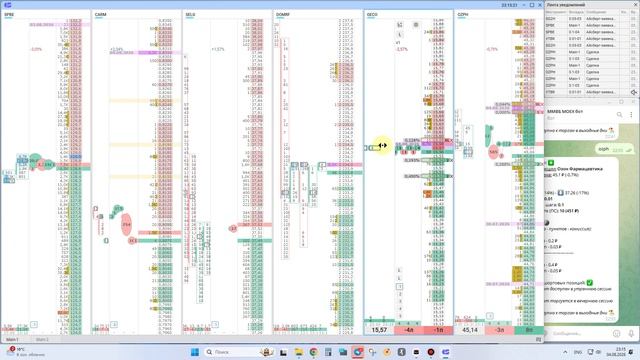Open the emoji picker in Telegram

(617, 334)
